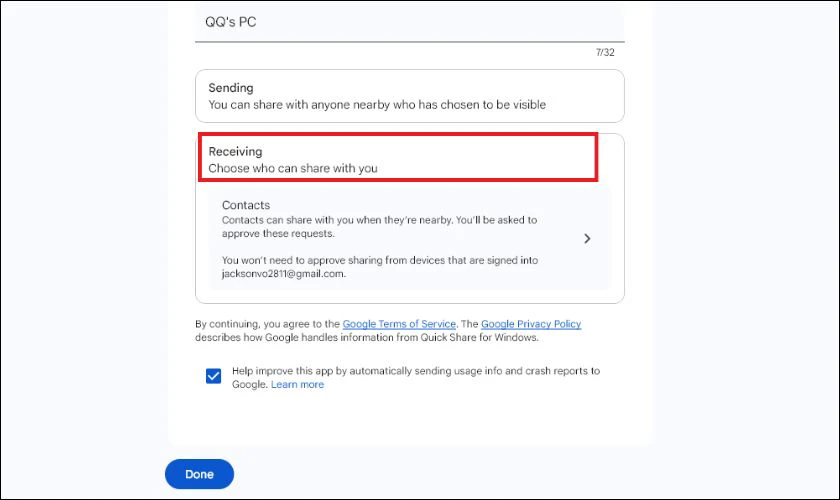Click the 7/32 character counter
The image size is (840, 500).
pos(605,53)
